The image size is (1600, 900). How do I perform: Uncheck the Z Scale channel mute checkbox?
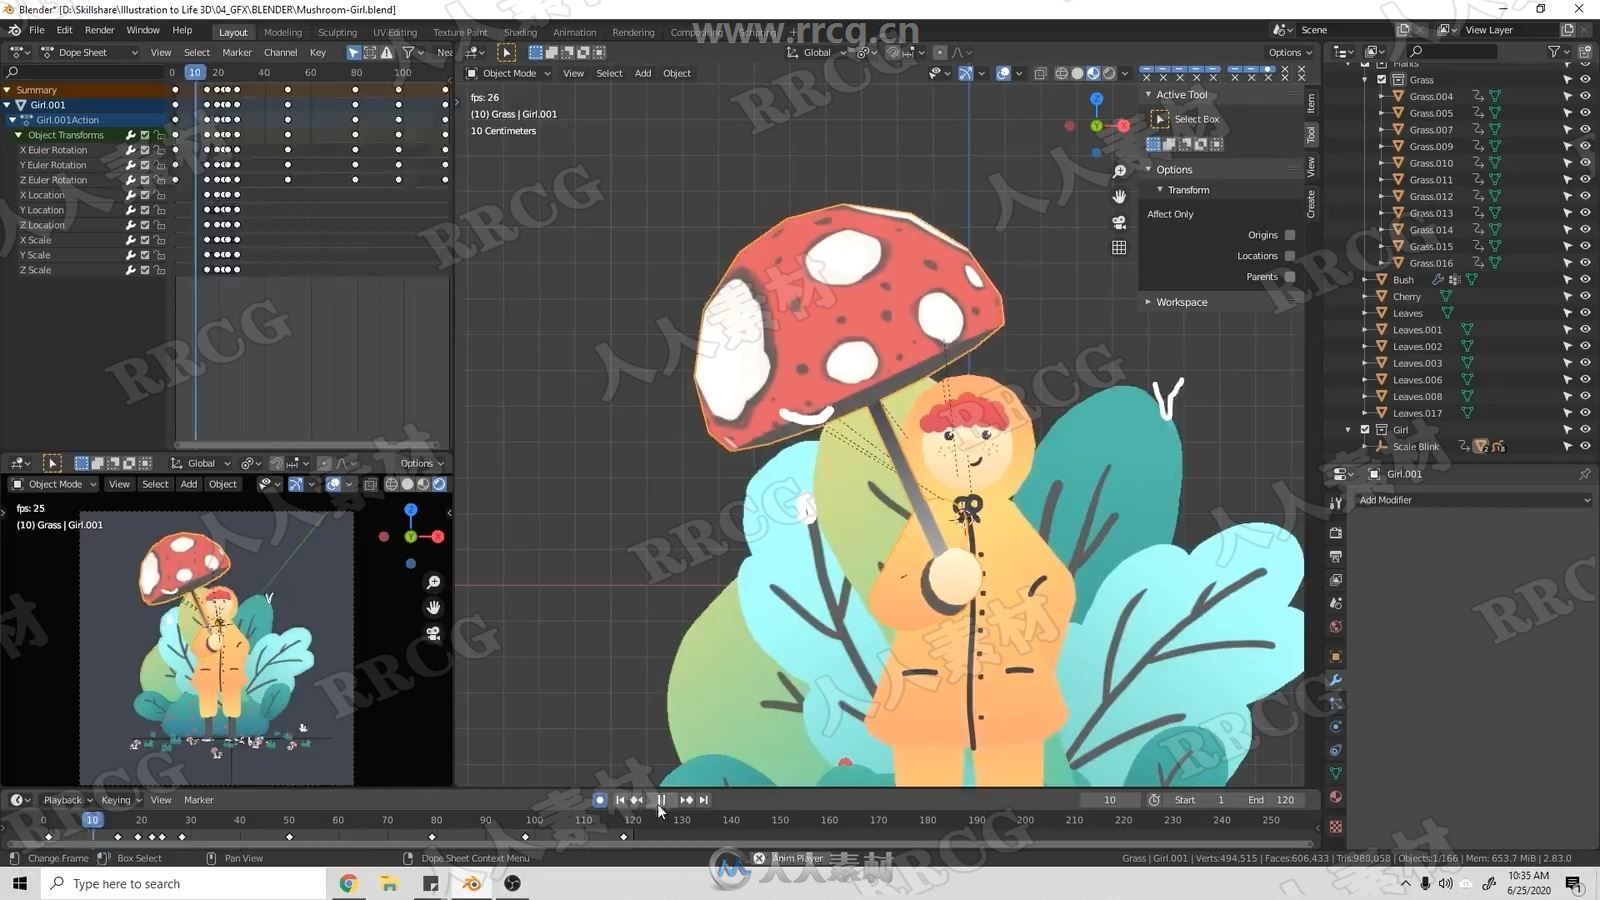[145, 270]
